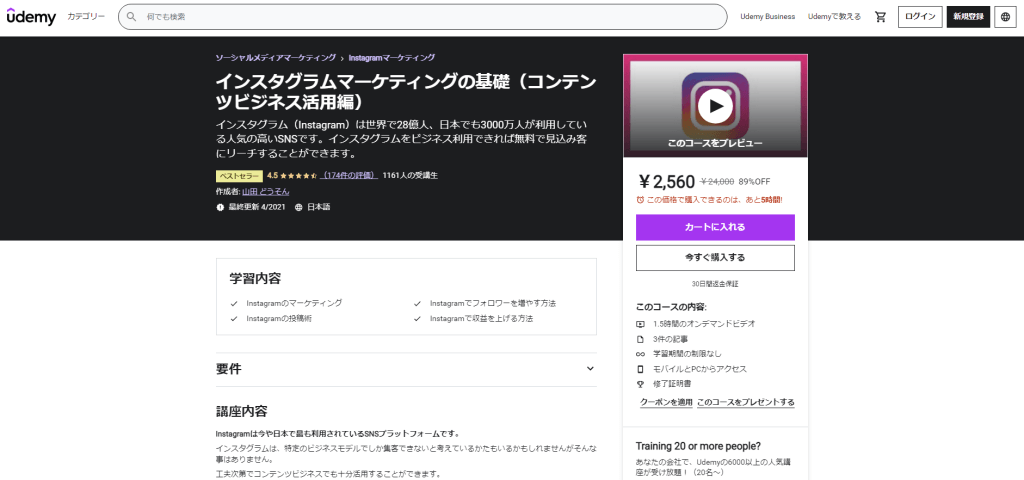Click the search magnifier icon
Viewport: 1024px width, 480px height.
[131, 16]
